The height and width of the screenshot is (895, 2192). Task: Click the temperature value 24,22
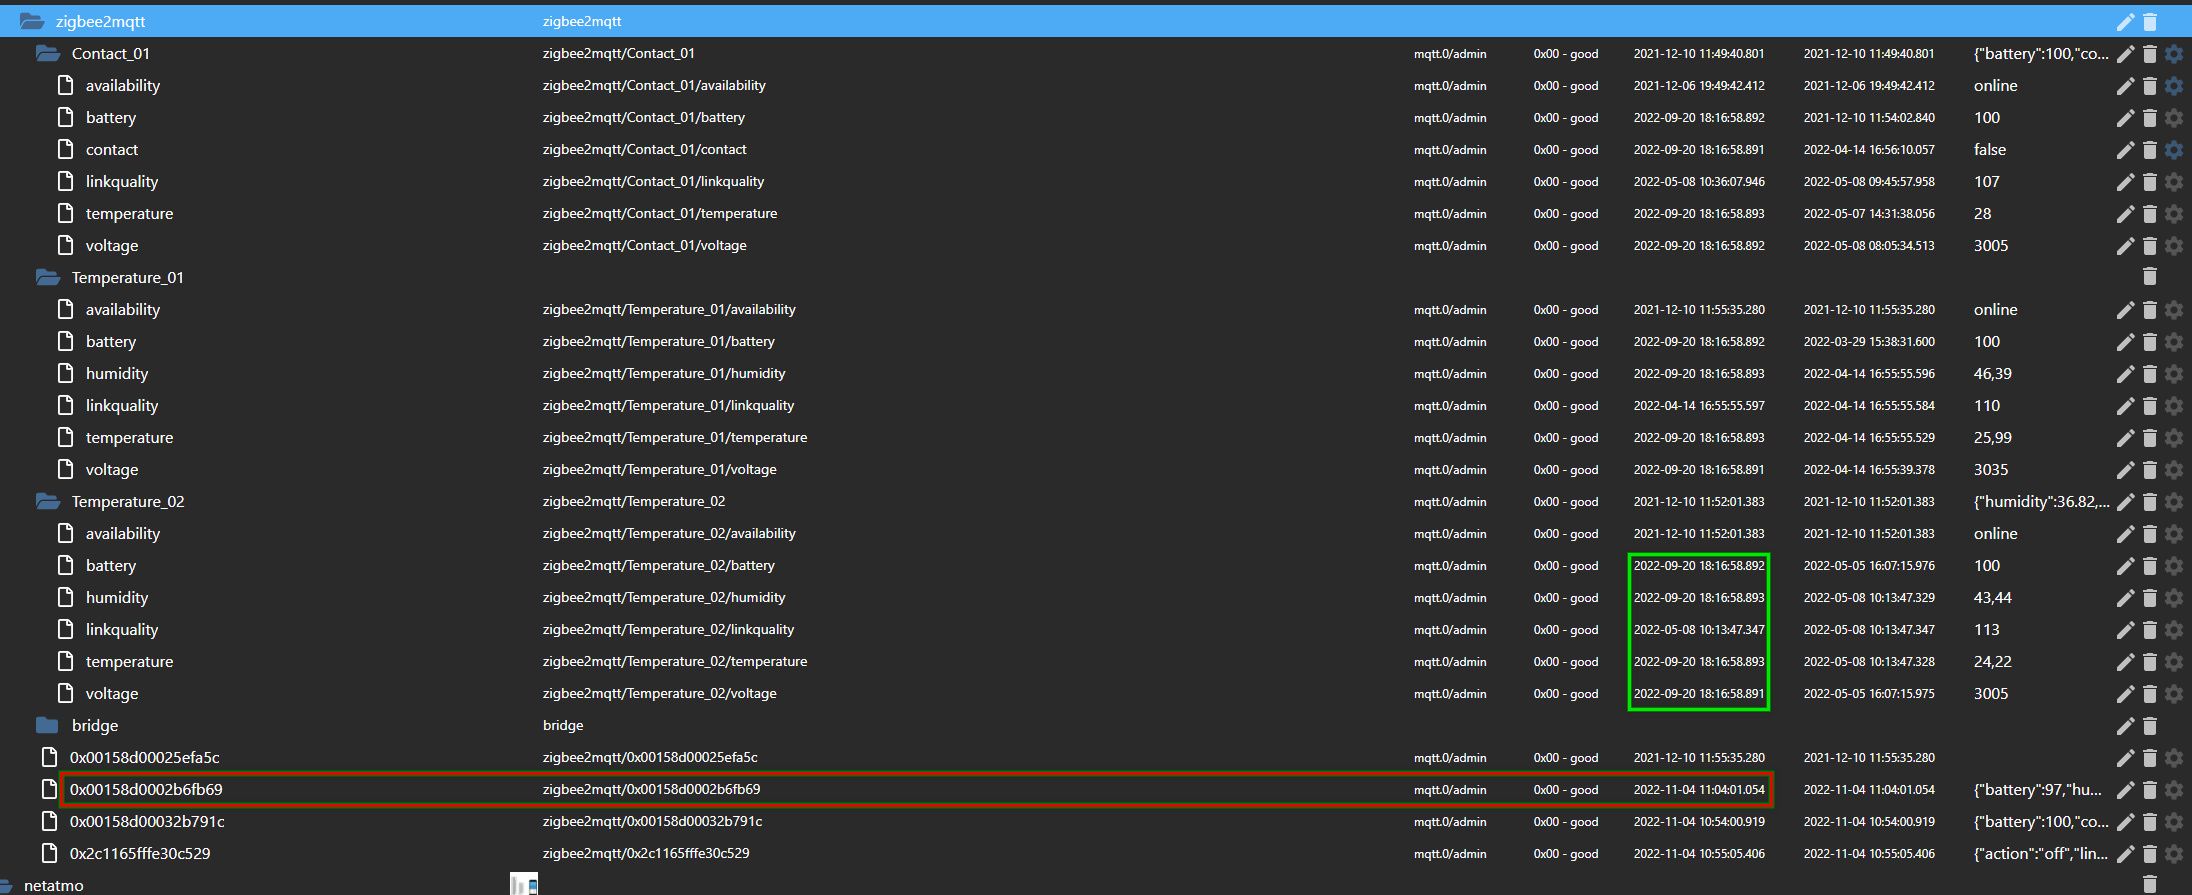[x=1993, y=662]
